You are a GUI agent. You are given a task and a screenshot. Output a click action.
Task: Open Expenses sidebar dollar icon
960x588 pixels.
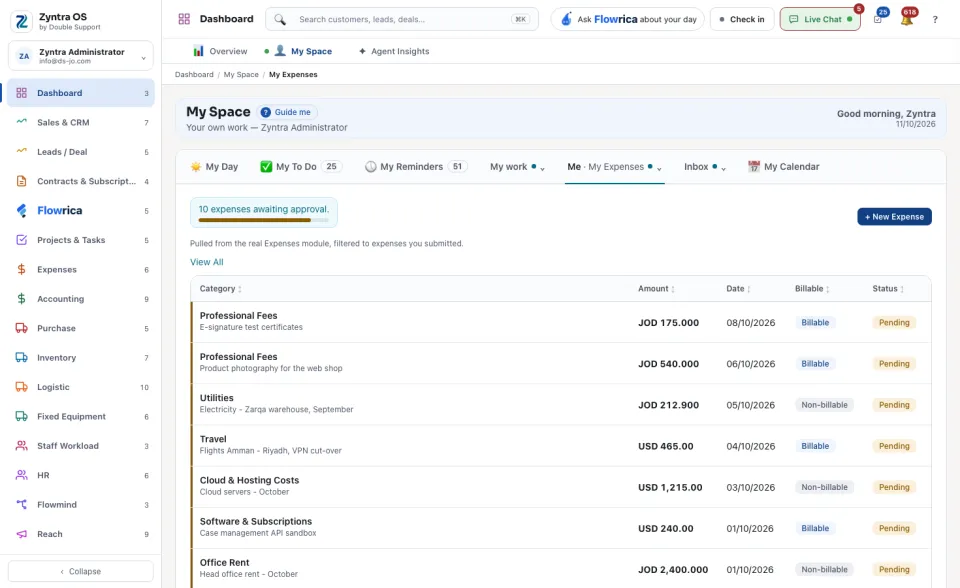pos(21,270)
